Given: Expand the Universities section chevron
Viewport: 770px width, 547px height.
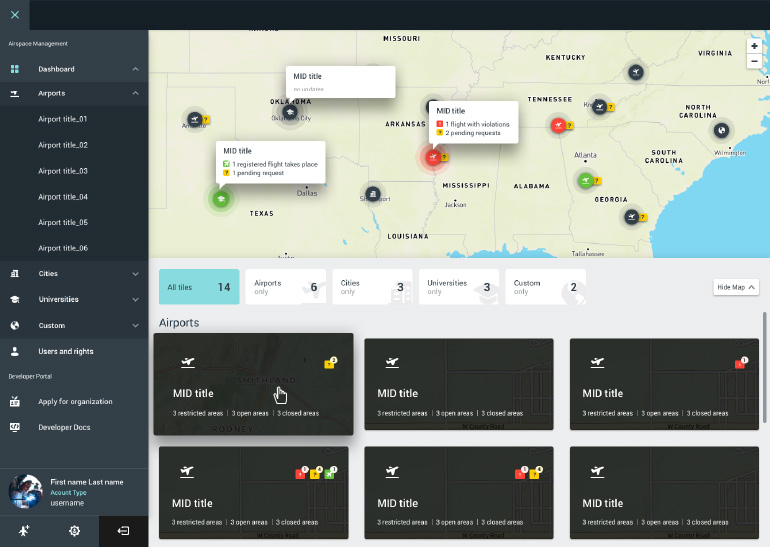Looking at the screenshot, I should (x=136, y=300).
